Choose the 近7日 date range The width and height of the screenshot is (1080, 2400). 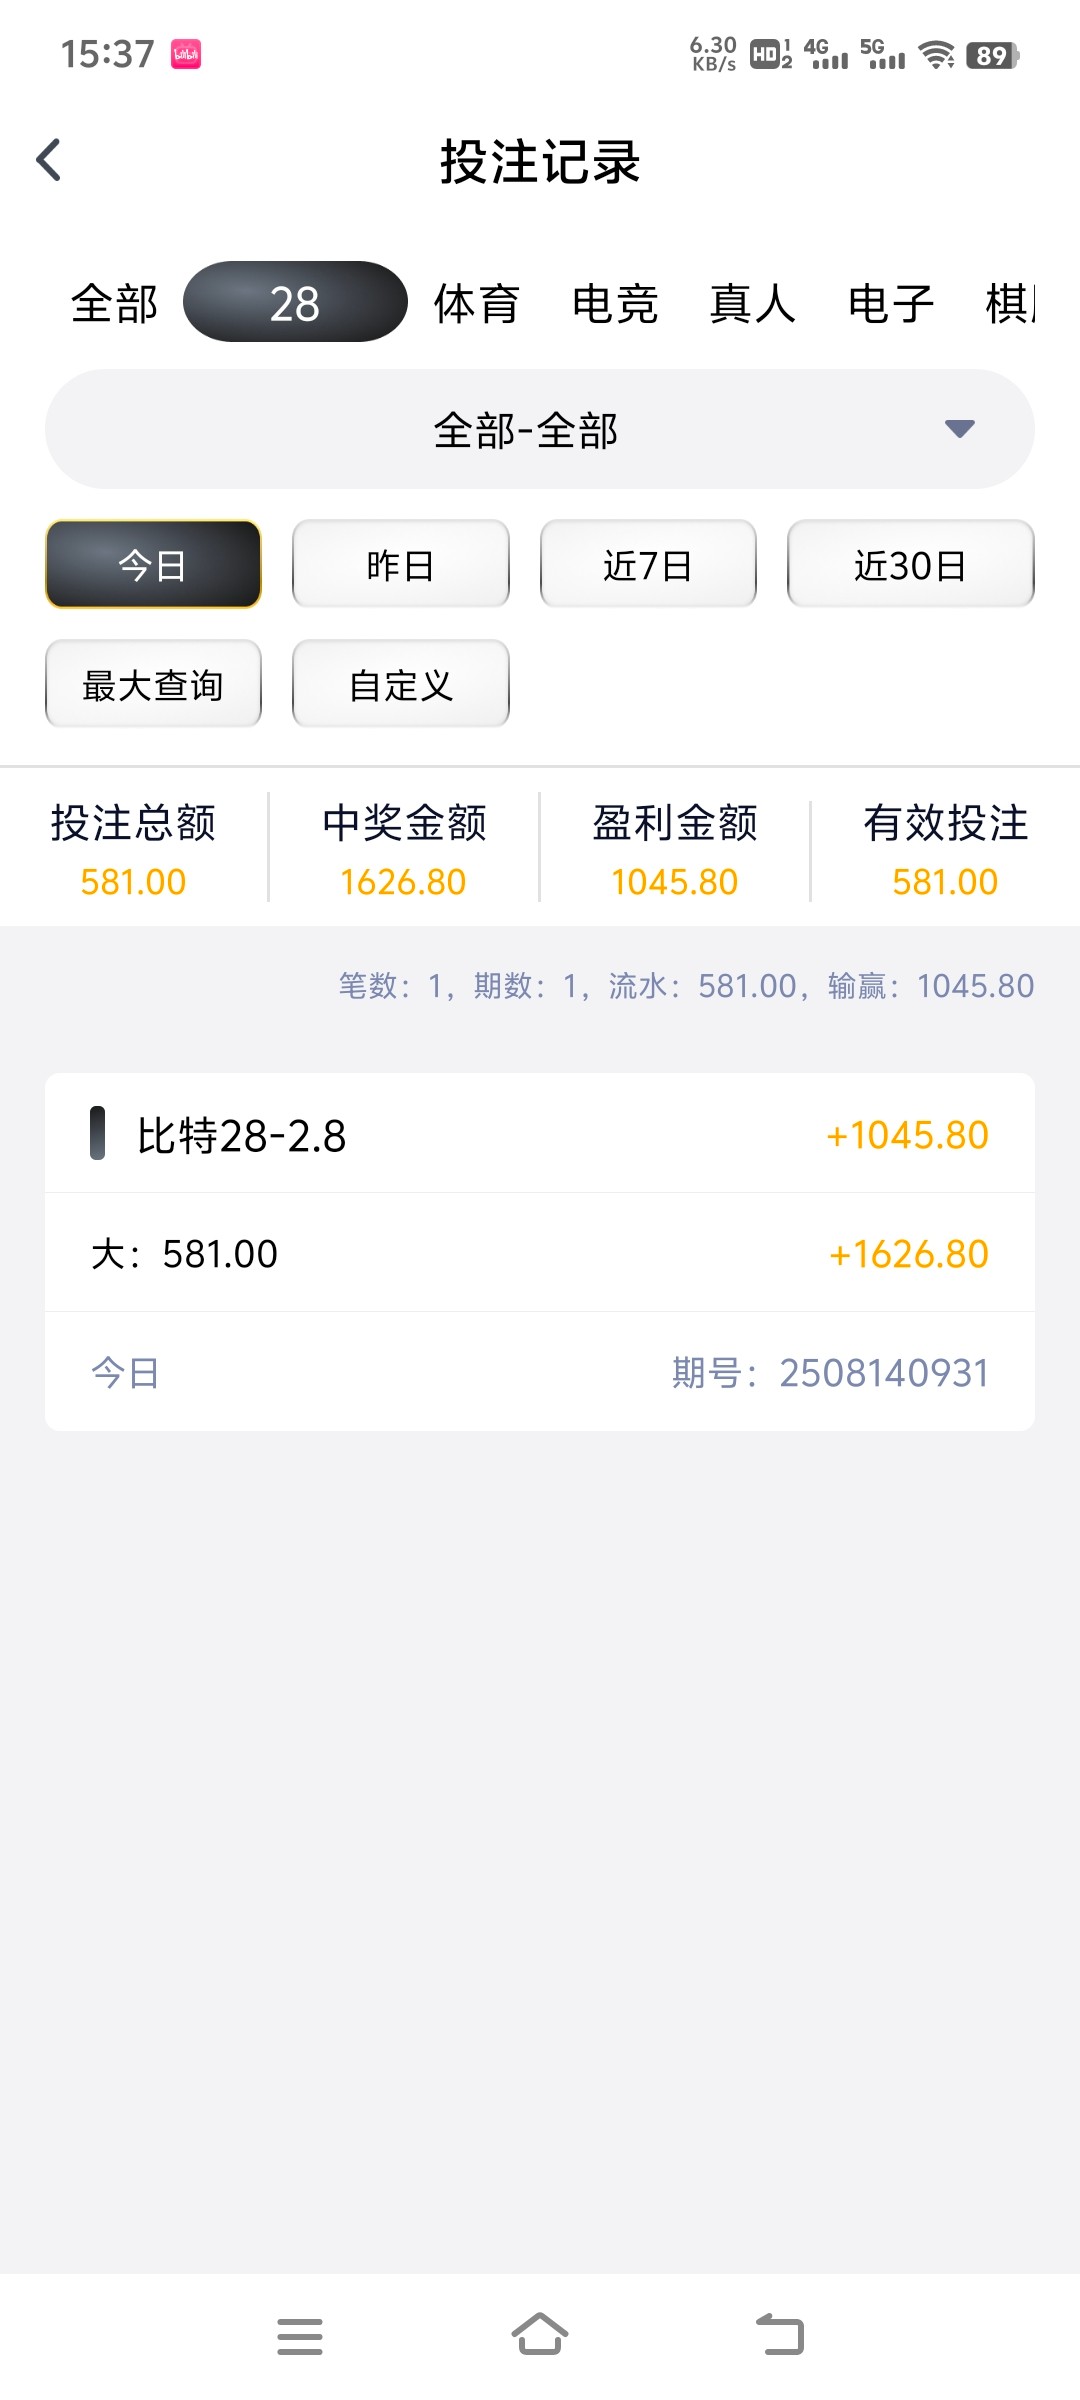(x=648, y=565)
